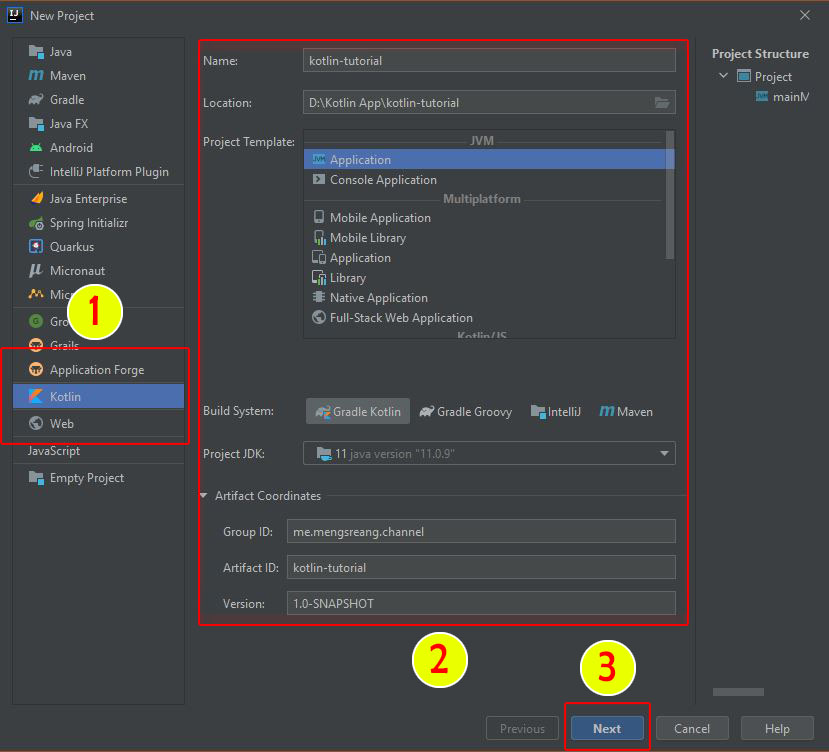Click the Artifact ID field

pos(481,567)
